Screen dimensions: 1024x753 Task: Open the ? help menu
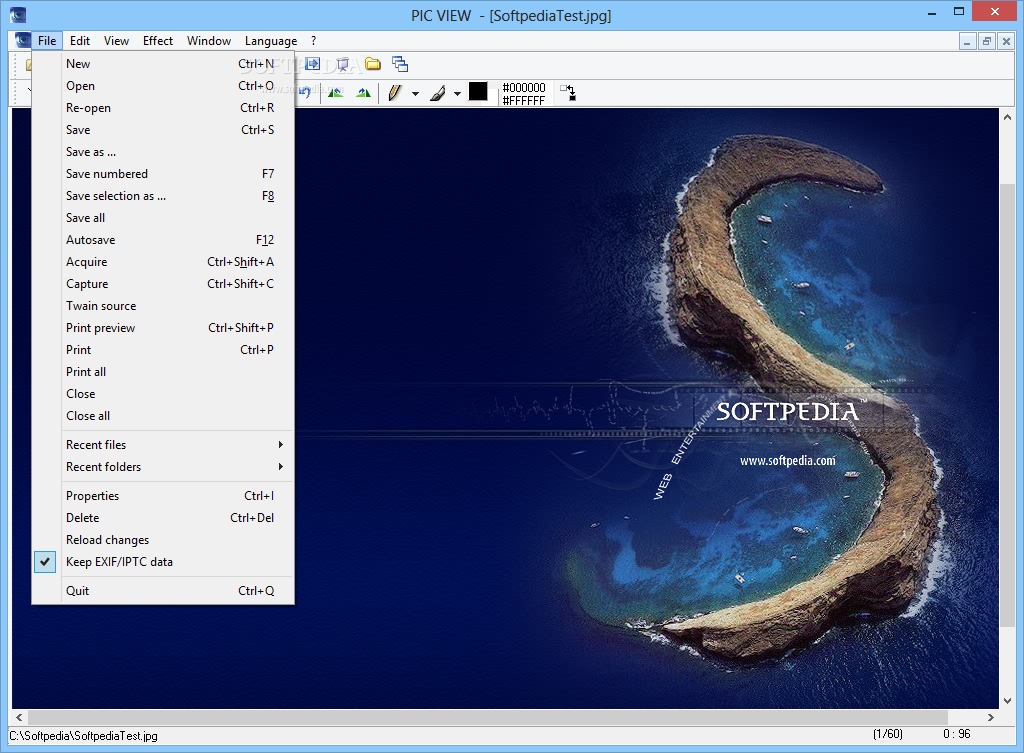[313, 40]
